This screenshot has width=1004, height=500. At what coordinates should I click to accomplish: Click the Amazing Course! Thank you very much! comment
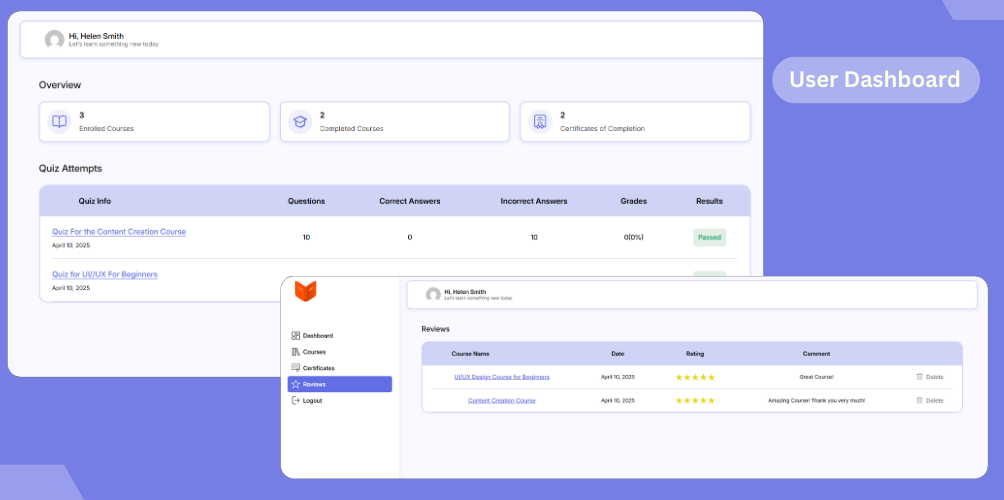816,400
